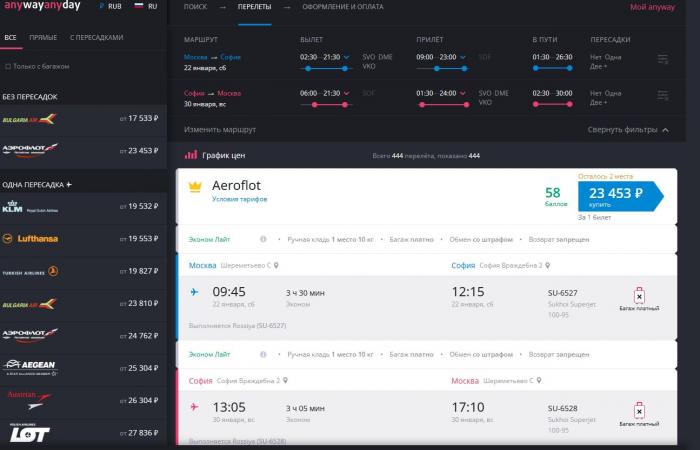Go to ОФОРМЛЕНИЕ И ОПЛАТА step
The width and height of the screenshot is (700, 450).
[x=343, y=7]
